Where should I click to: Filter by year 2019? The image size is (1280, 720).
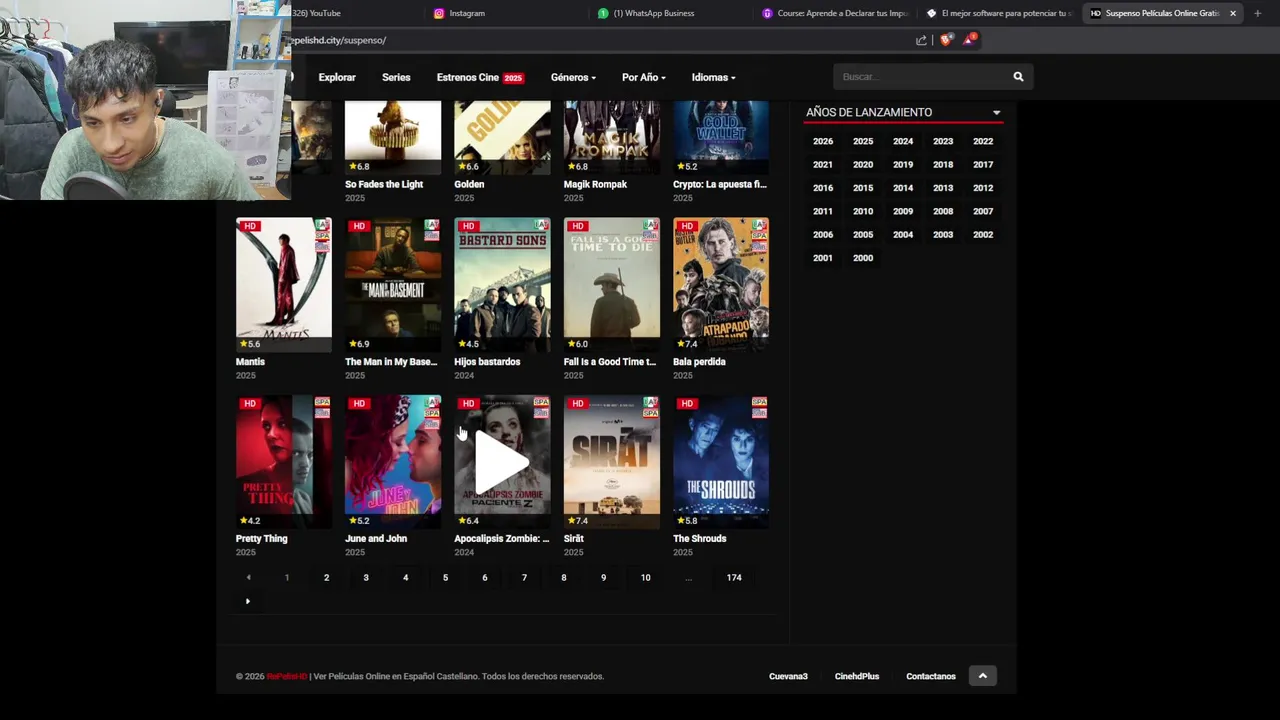[903, 165]
